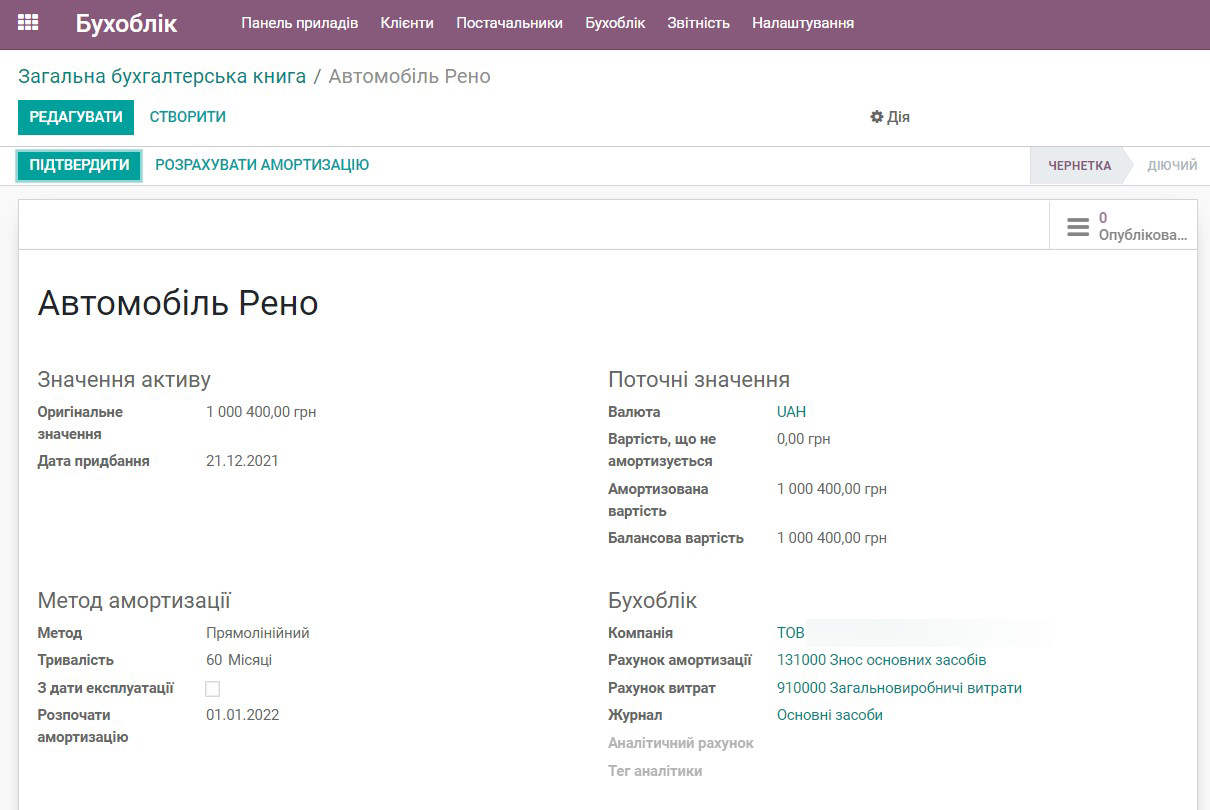Open account 131000 Знос основних засобів

(880, 660)
